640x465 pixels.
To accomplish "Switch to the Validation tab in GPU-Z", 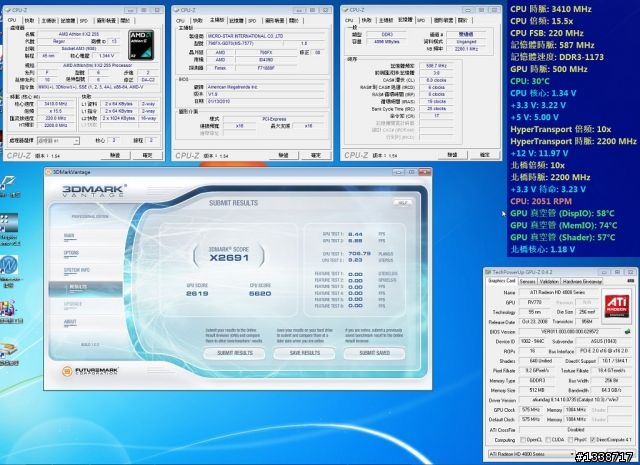I will point(549,281).
